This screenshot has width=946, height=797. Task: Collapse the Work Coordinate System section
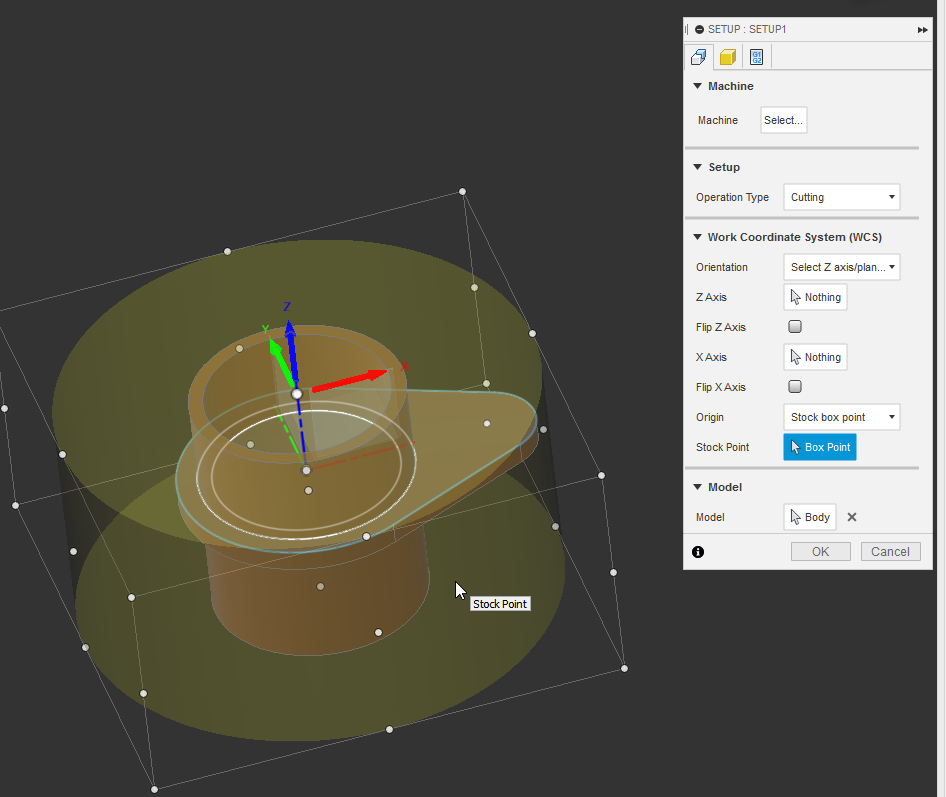click(x=697, y=237)
